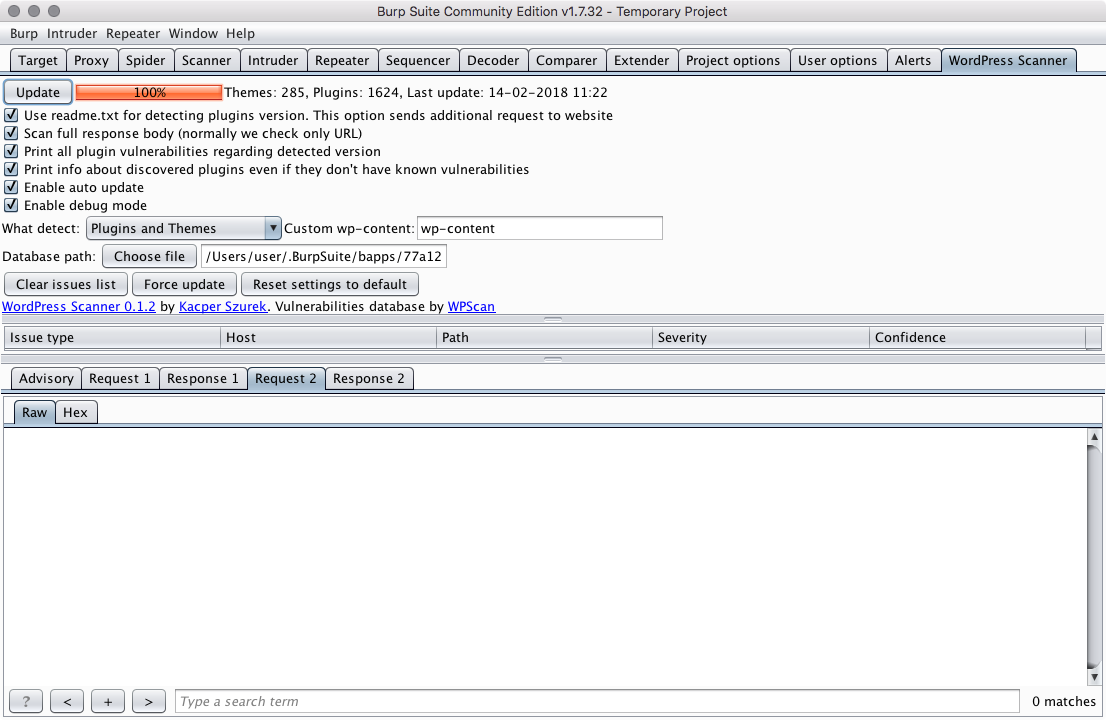Open the Repeater menu
Image resolution: width=1106 pixels, height=720 pixels.
point(133,33)
